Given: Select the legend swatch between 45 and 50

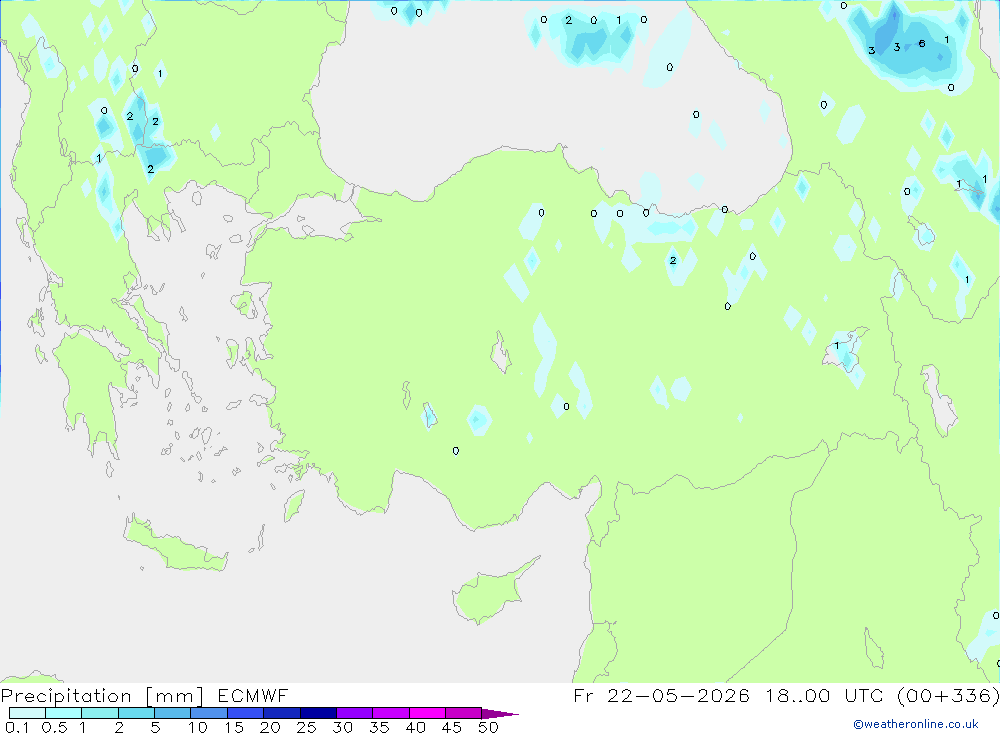Looking at the screenshot, I should click(464, 713).
